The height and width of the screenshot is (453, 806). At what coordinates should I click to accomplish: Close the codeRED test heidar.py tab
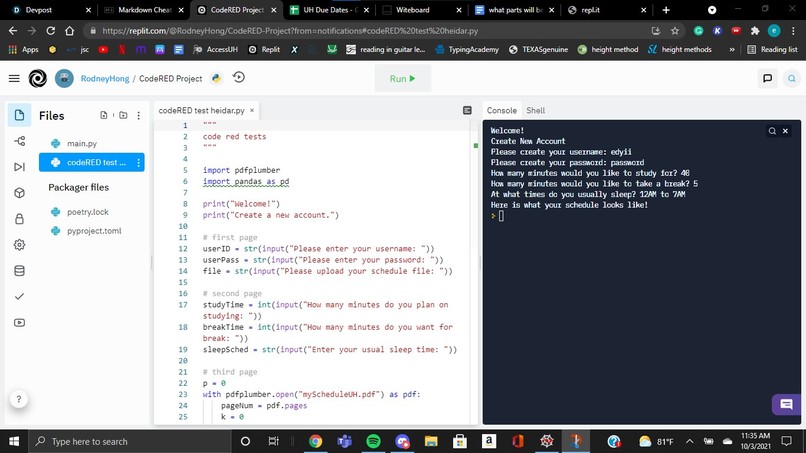pyautogui.click(x=252, y=111)
